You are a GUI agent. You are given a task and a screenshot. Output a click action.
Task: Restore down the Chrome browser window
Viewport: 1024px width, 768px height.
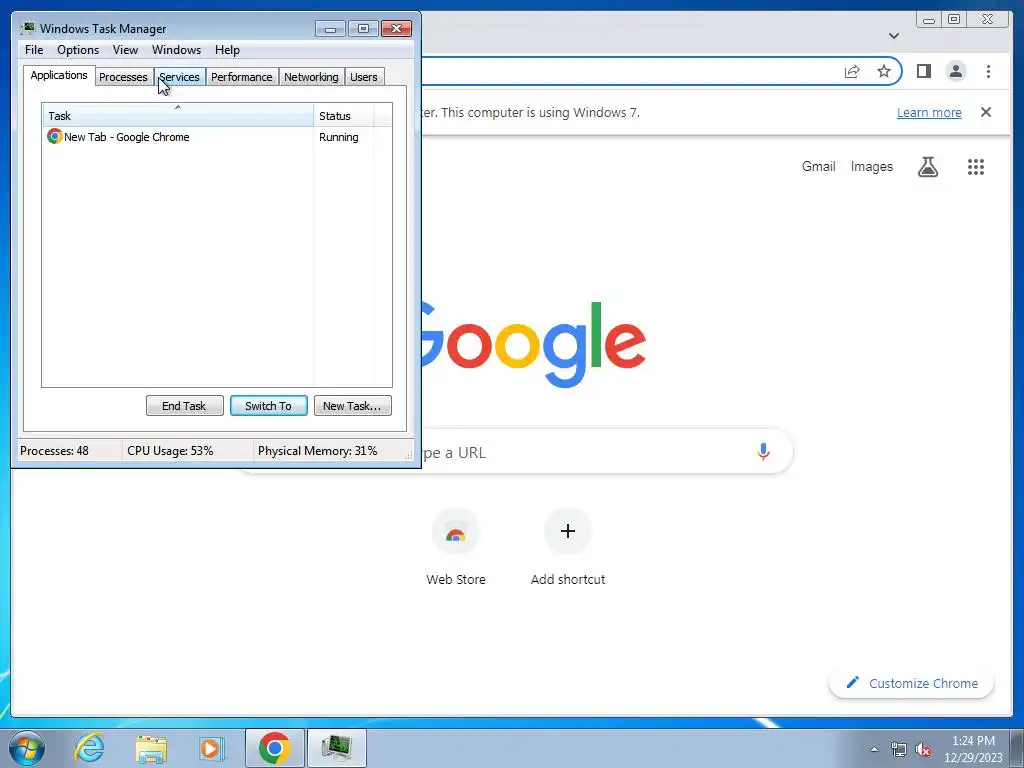tap(954, 20)
